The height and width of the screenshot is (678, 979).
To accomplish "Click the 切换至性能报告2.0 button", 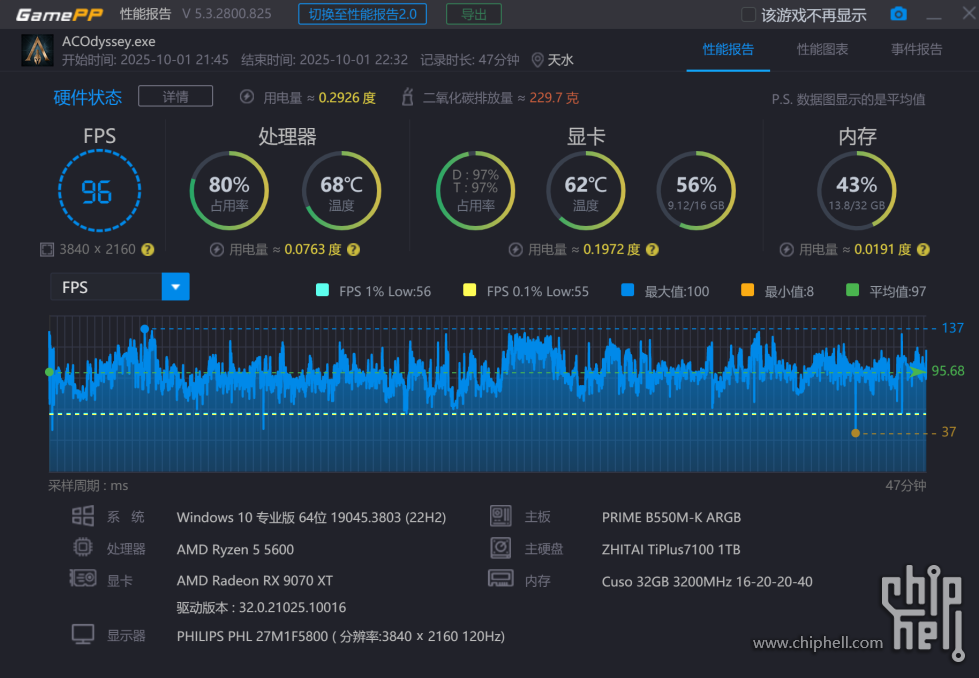I will (x=362, y=14).
